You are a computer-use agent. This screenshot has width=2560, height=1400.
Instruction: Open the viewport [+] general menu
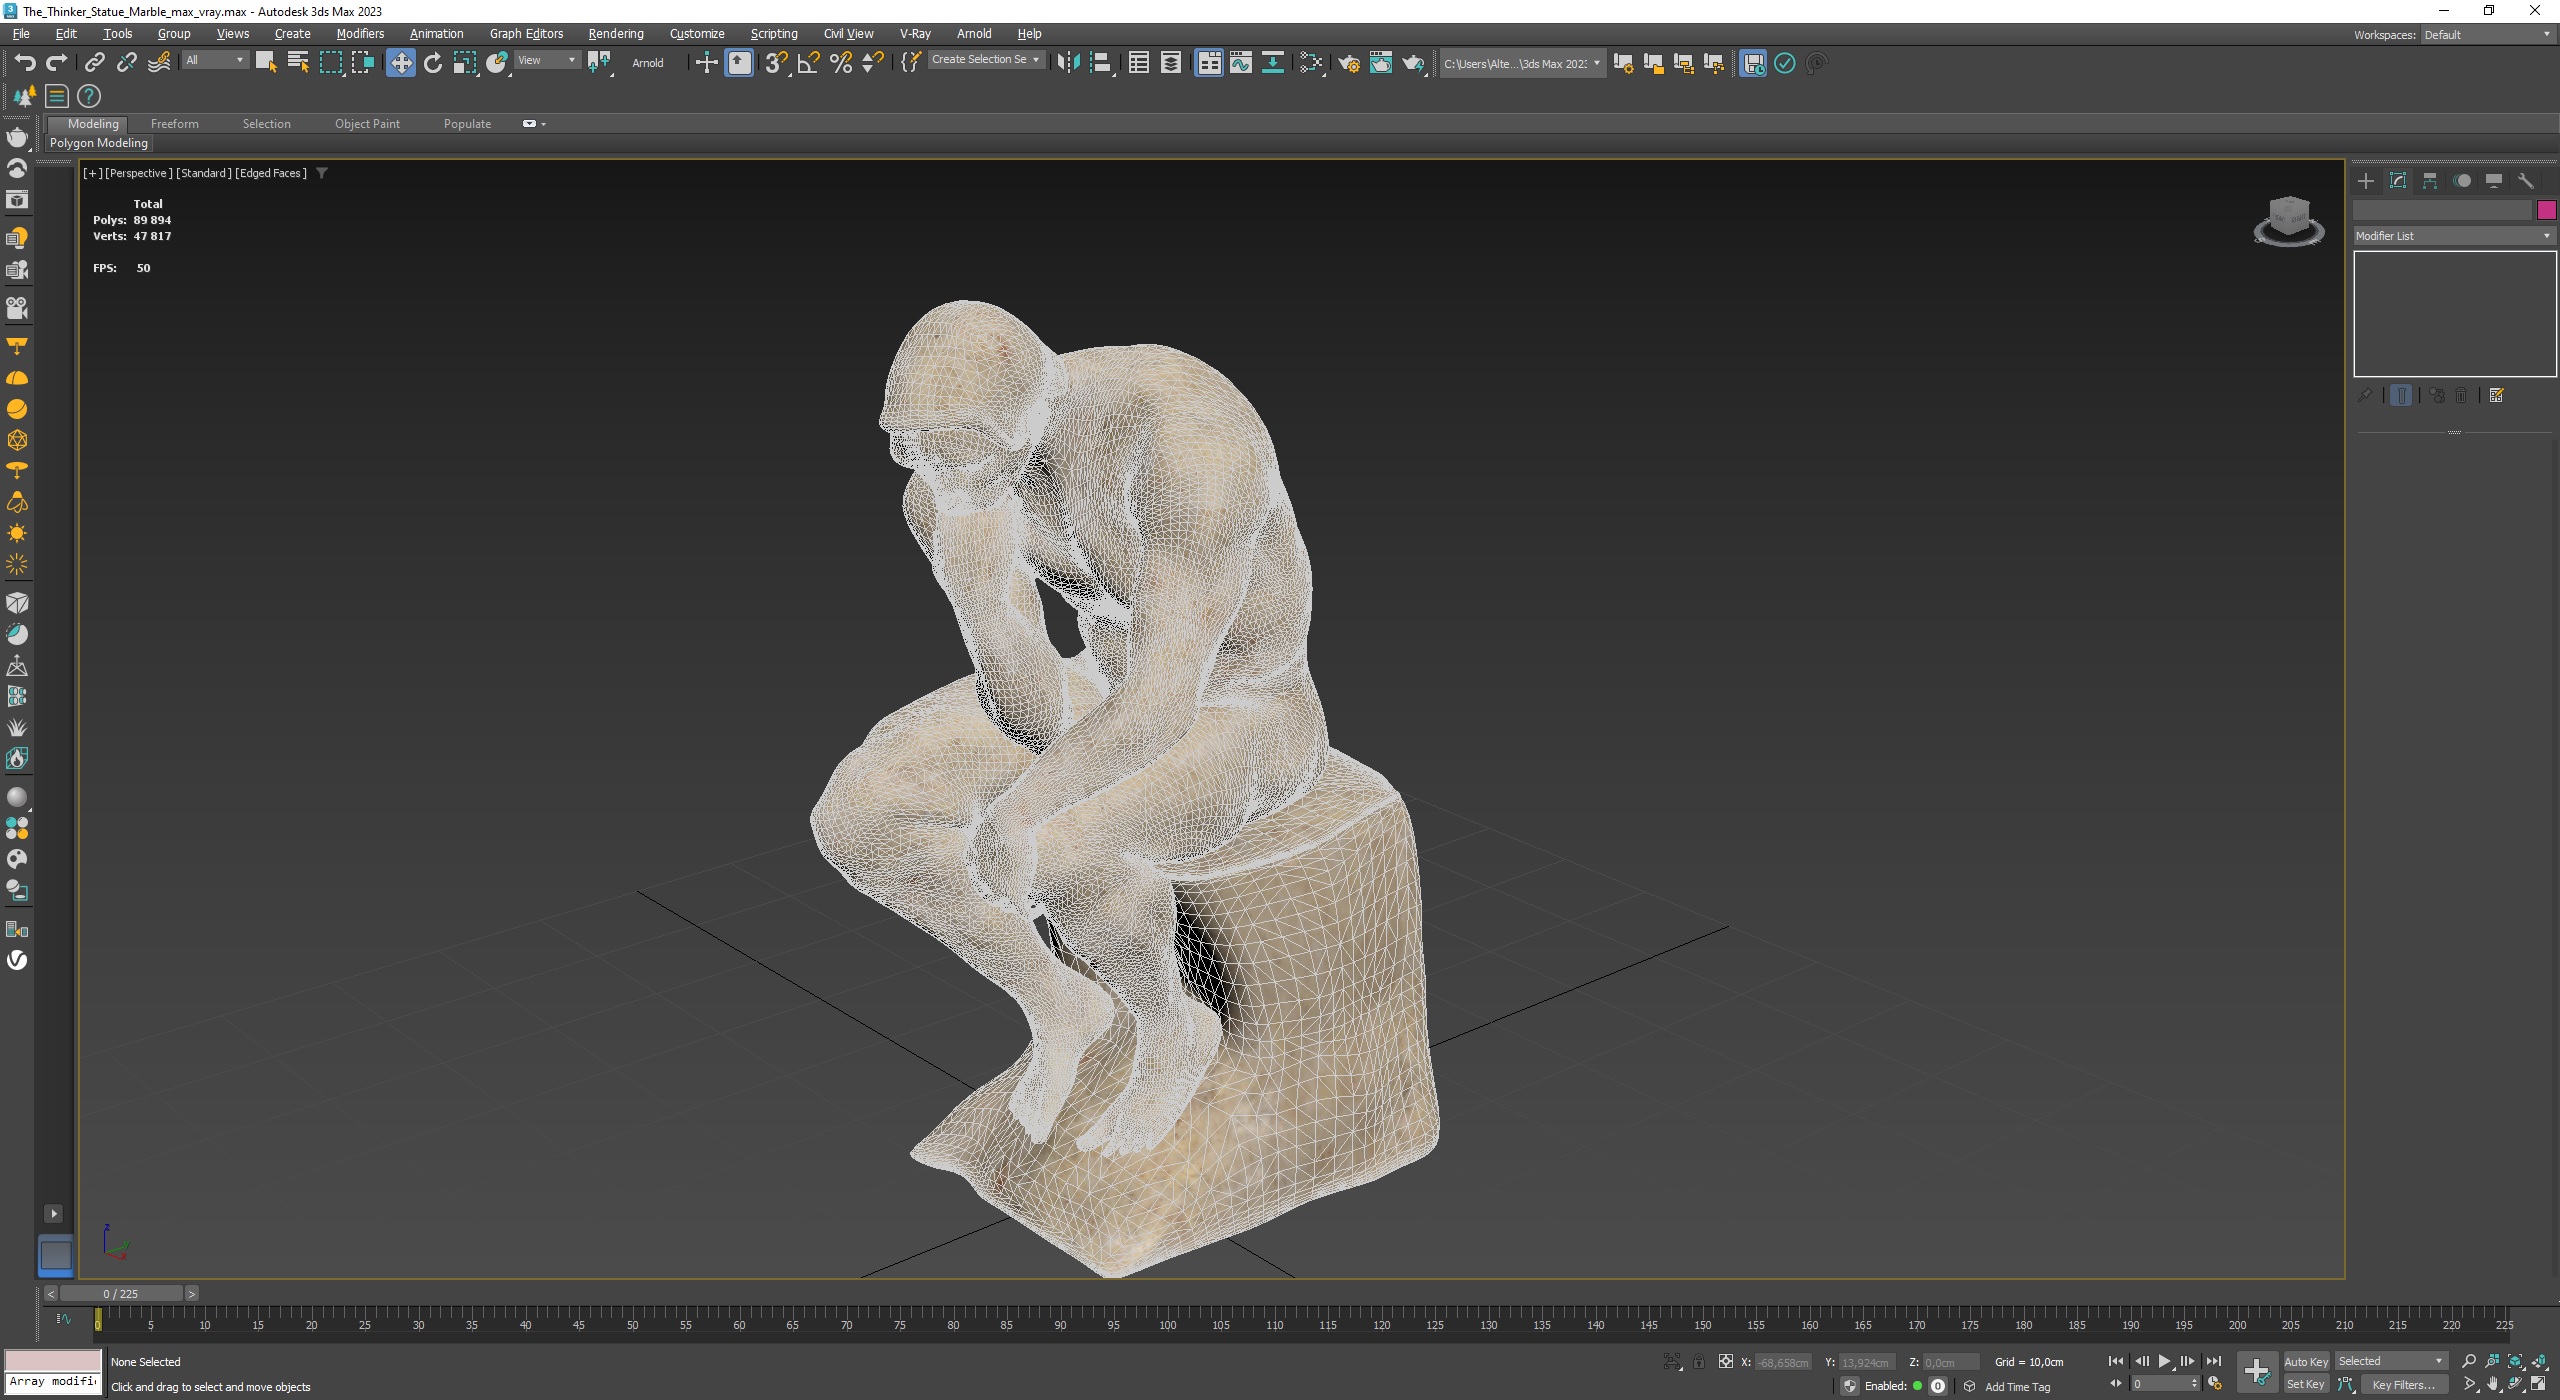tap(92, 173)
